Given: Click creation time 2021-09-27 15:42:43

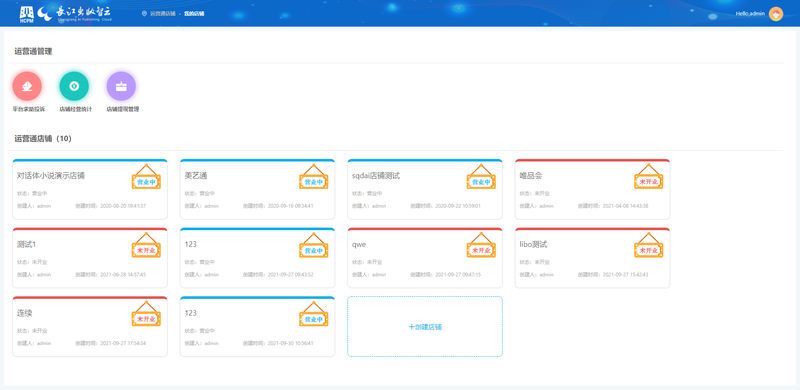Looking at the screenshot, I should coord(626,275).
